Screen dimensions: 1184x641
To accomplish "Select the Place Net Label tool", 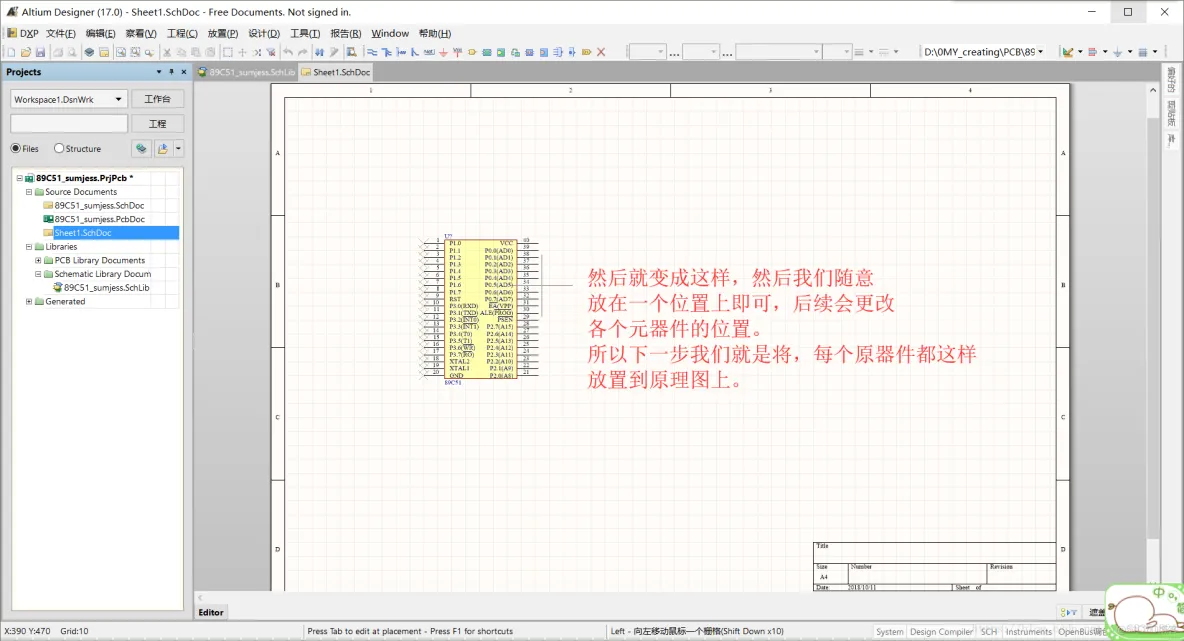I will pyautogui.click(x=429, y=52).
